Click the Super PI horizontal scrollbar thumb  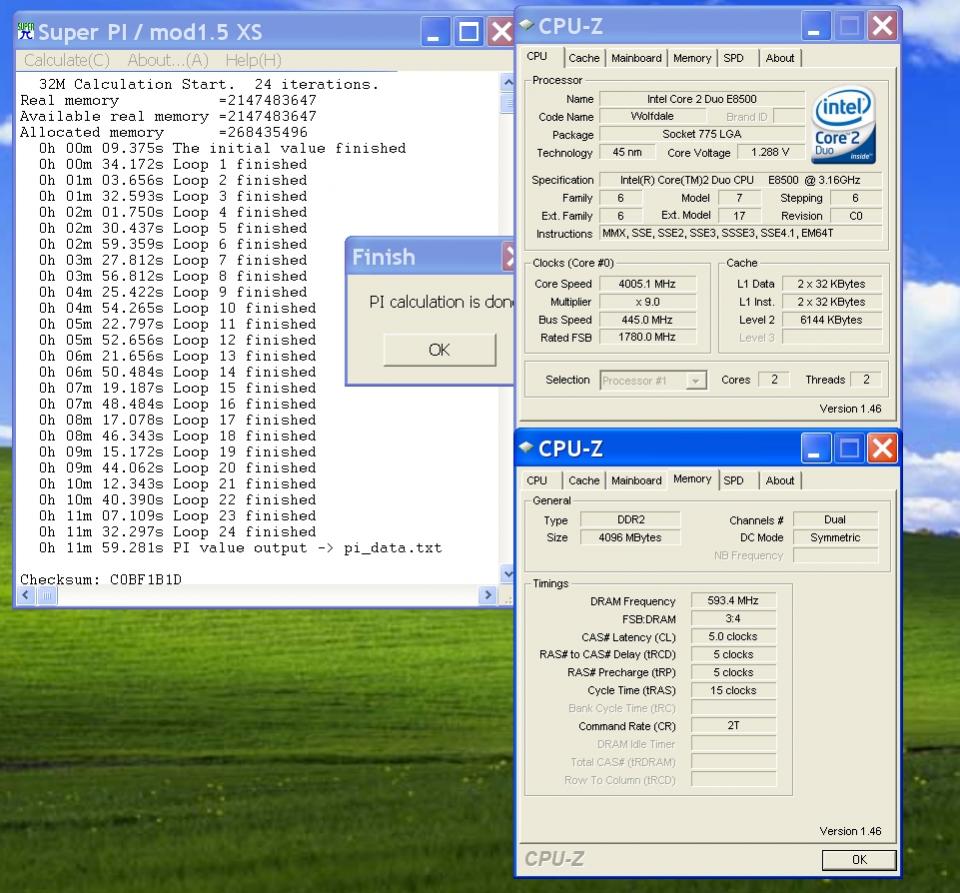[x=48, y=595]
